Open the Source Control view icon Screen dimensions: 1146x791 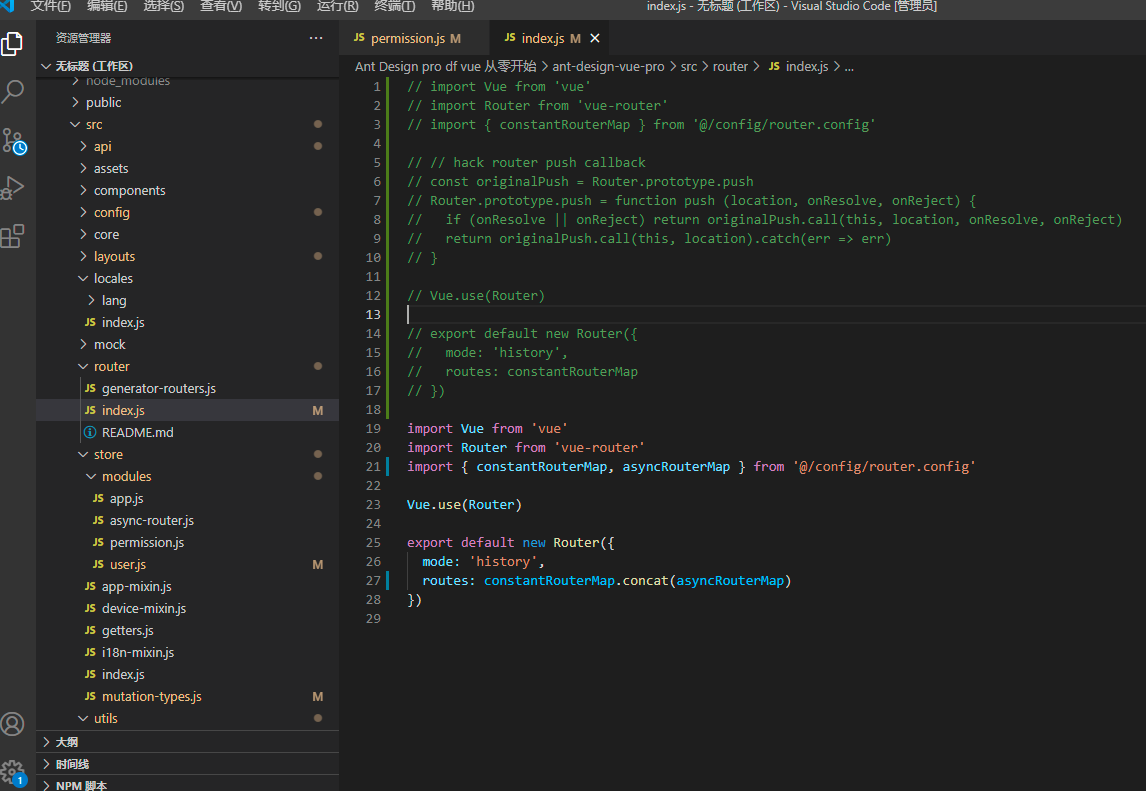13,140
